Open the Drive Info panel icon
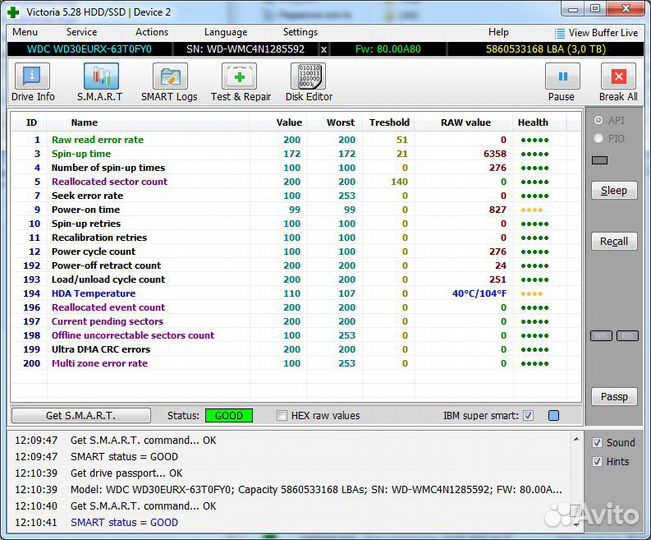 [x=32, y=76]
